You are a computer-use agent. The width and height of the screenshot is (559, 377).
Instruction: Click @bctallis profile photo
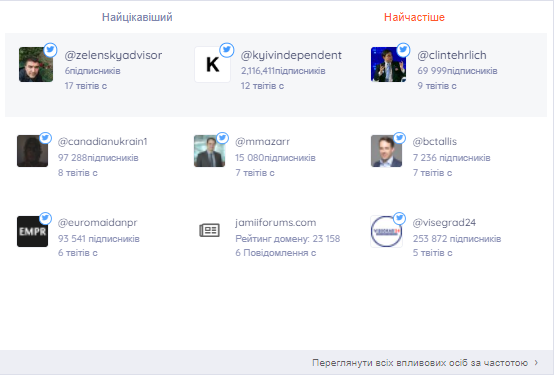(x=386, y=151)
